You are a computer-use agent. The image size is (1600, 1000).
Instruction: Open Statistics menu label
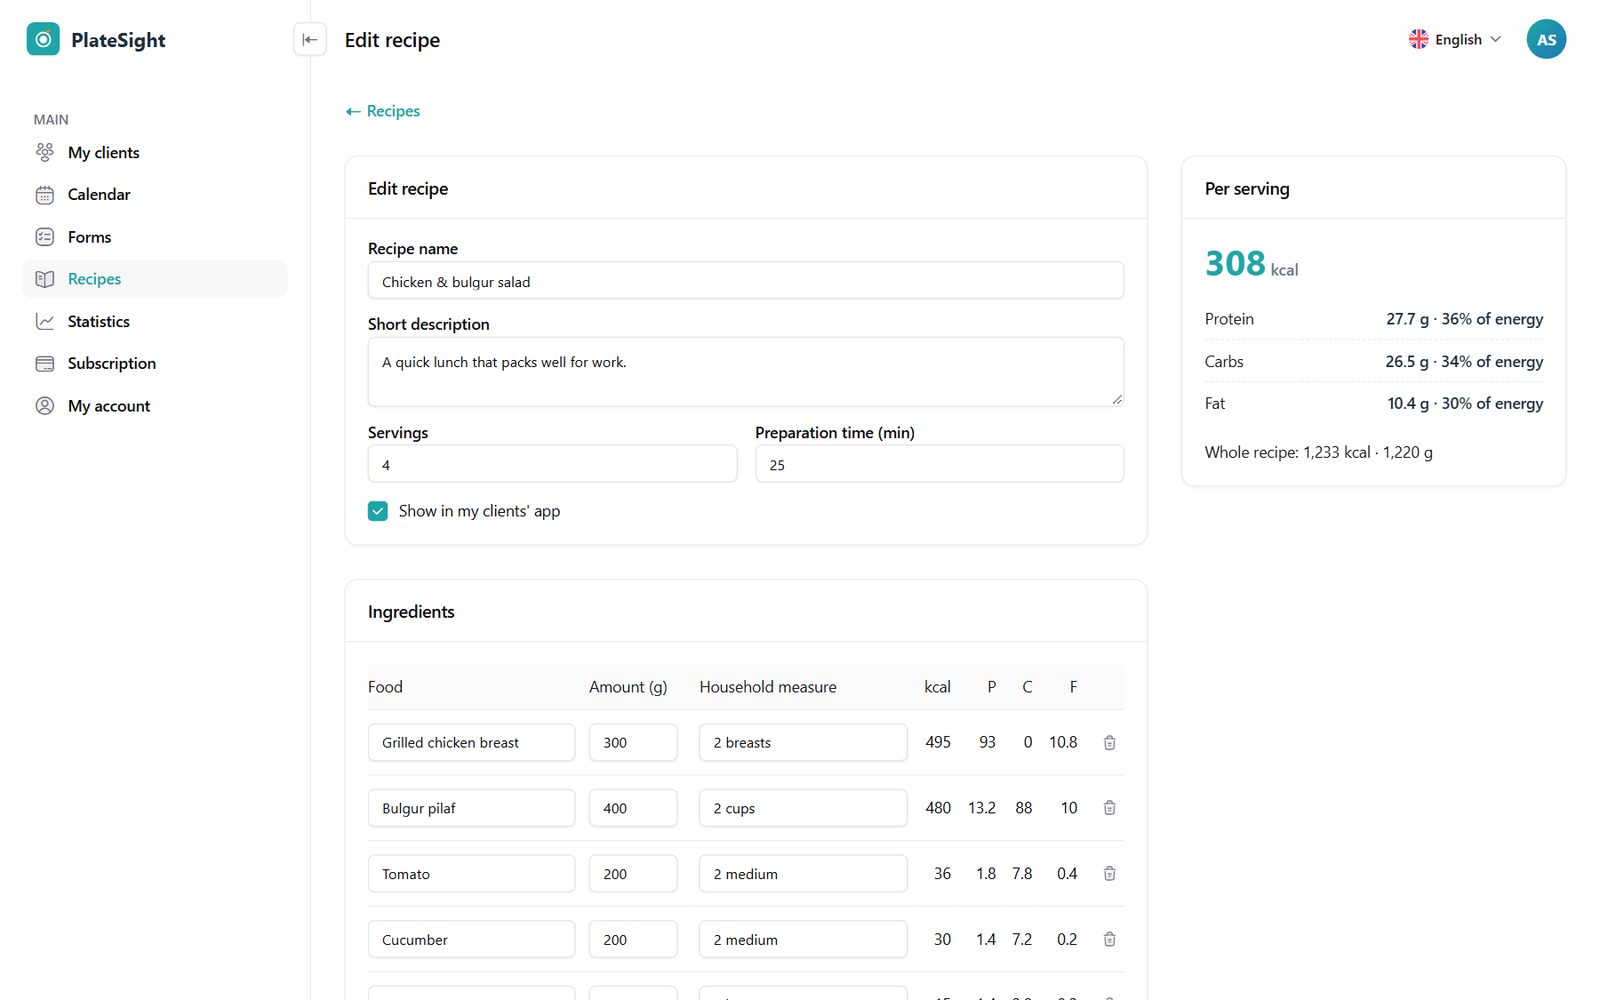point(99,321)
